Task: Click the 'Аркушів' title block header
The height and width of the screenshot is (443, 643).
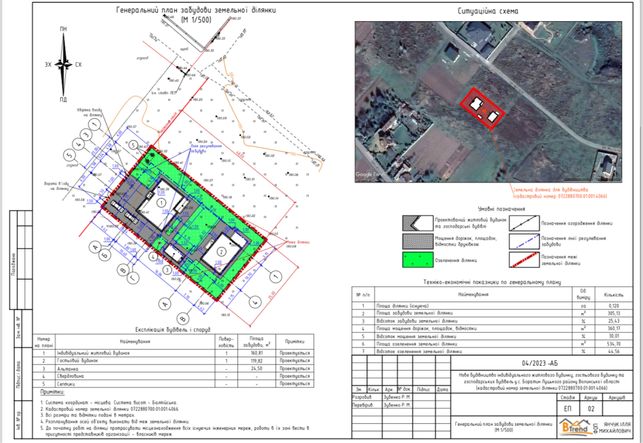Action: 617,397
